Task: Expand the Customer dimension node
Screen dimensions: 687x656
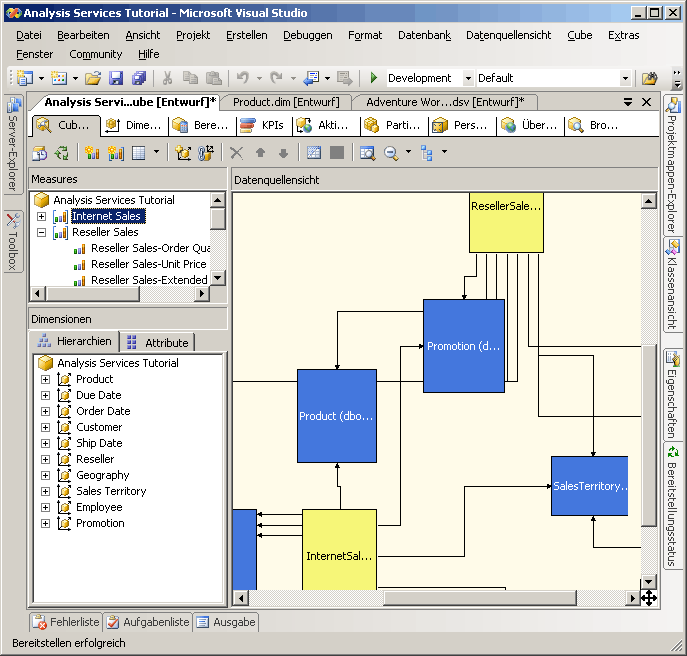Action: point(46,427)
